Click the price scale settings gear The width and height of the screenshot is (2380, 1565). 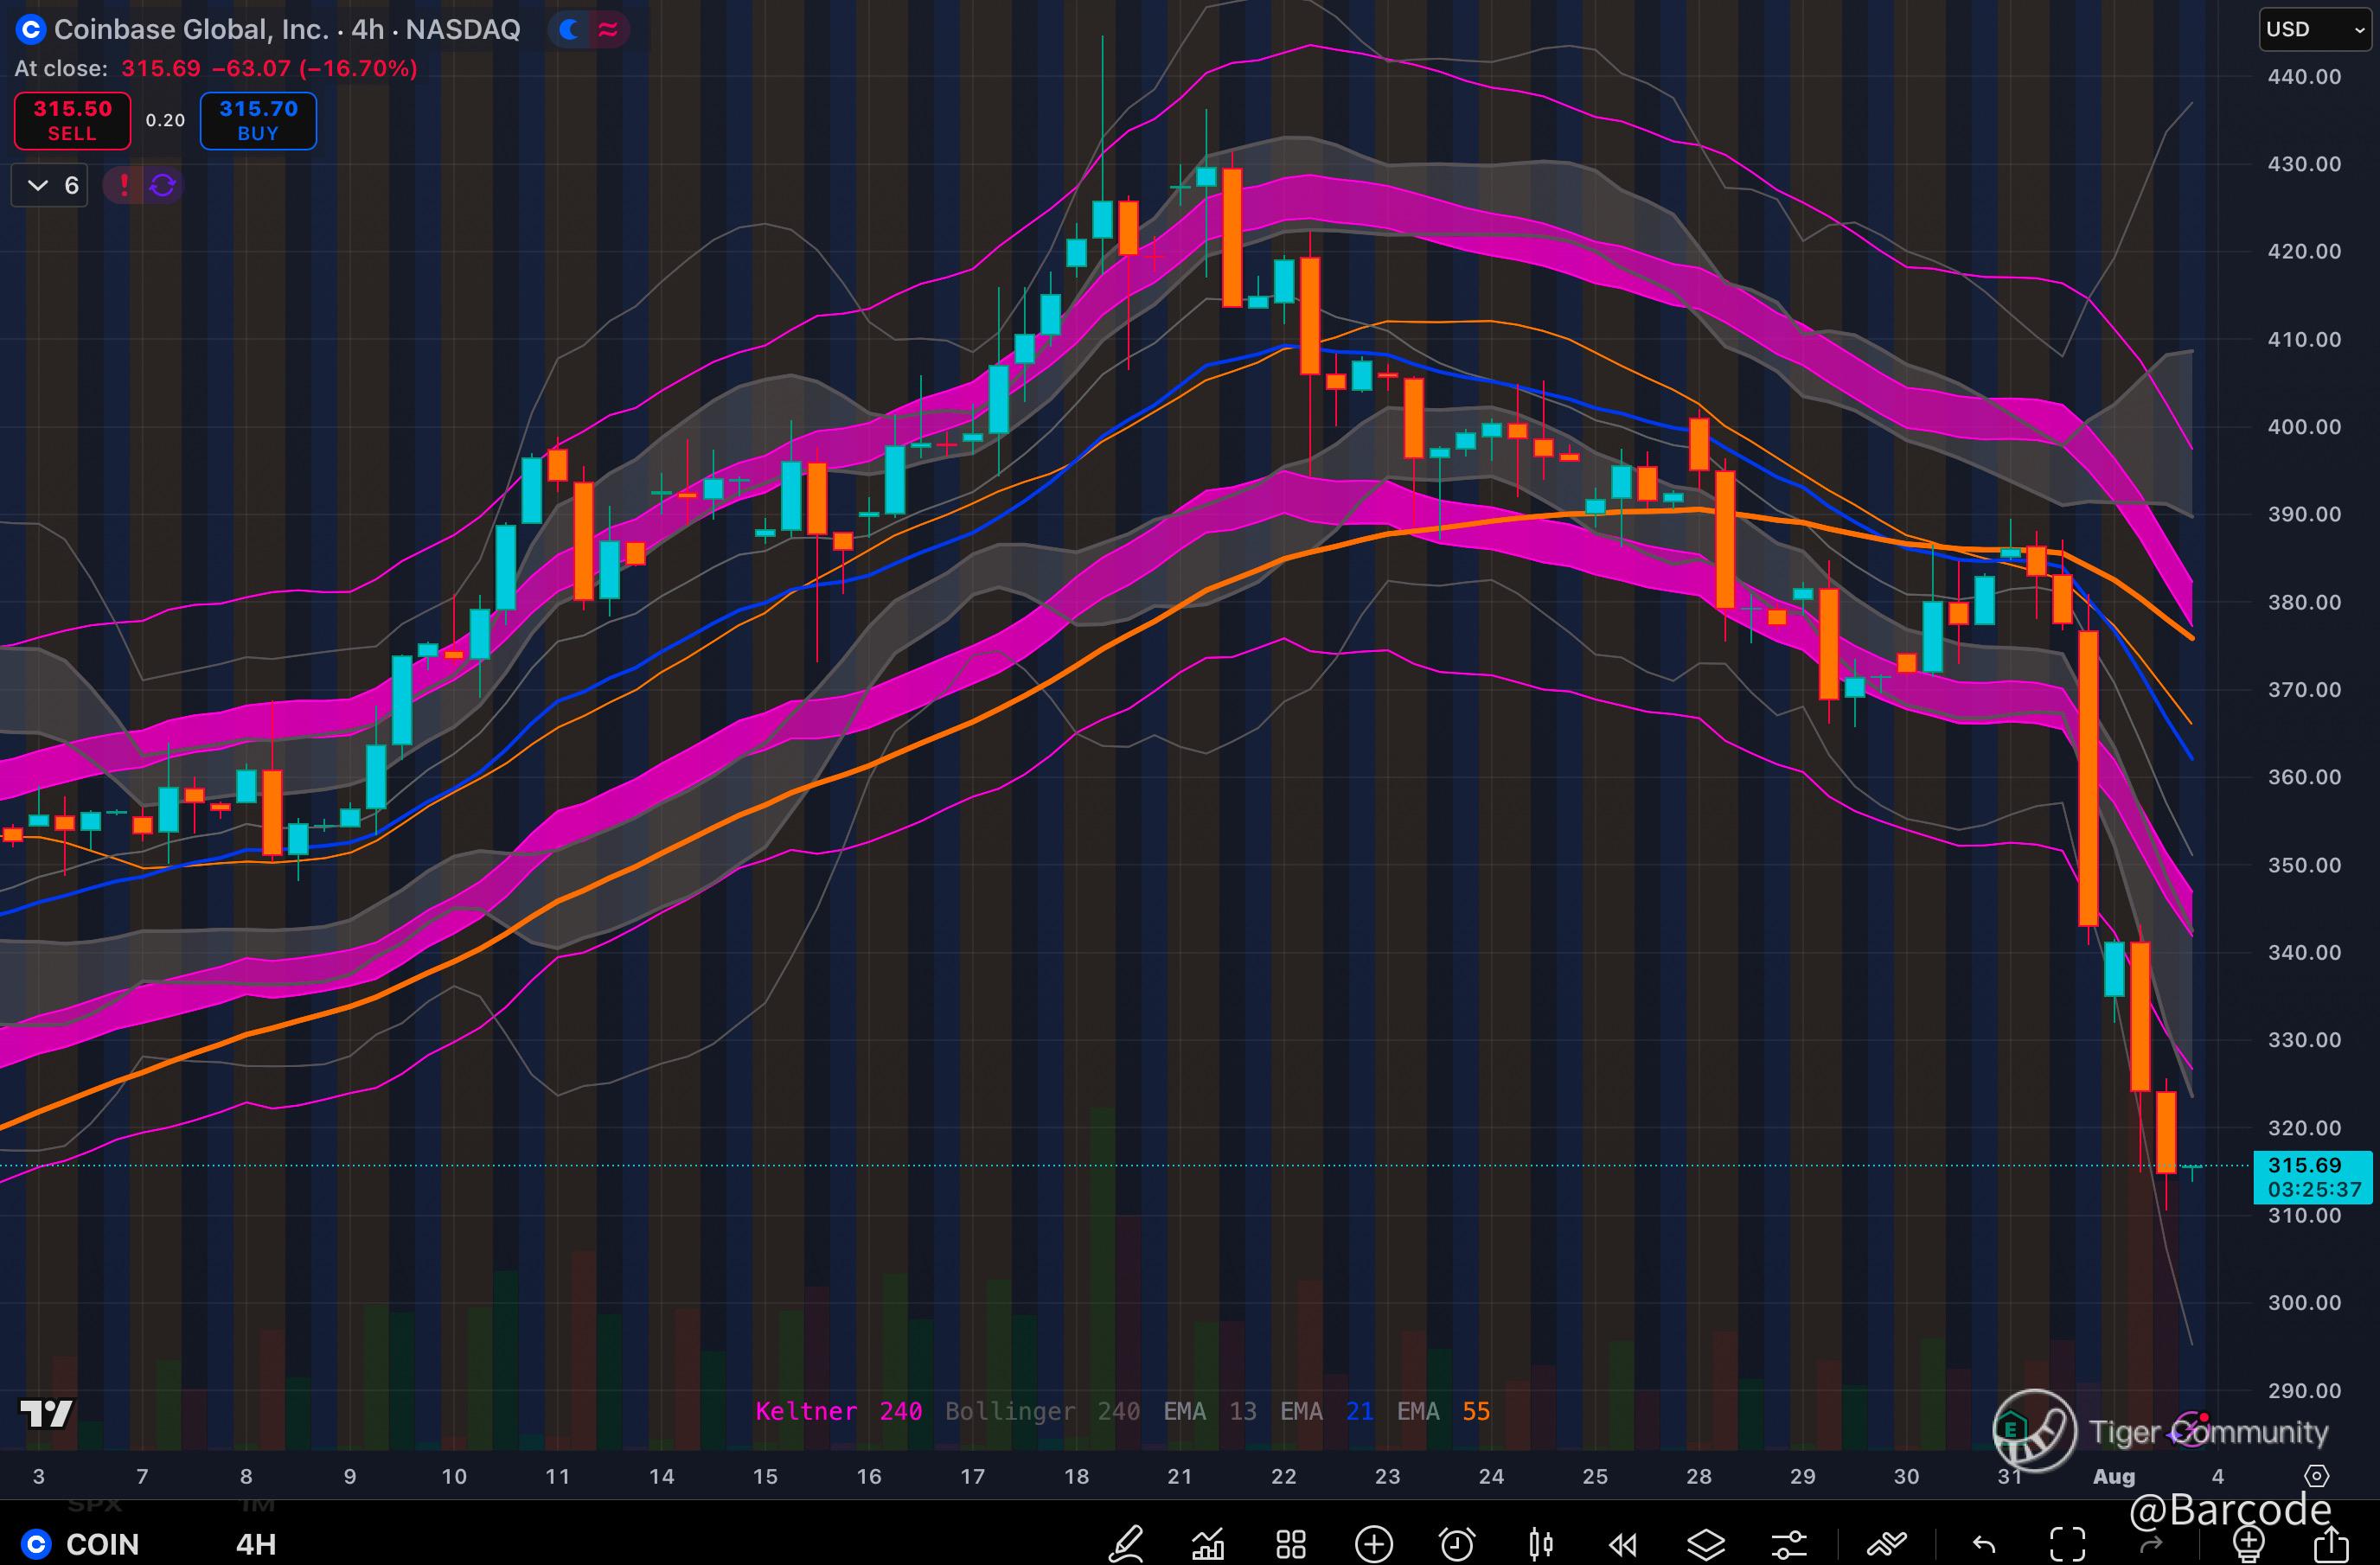2316,1476
